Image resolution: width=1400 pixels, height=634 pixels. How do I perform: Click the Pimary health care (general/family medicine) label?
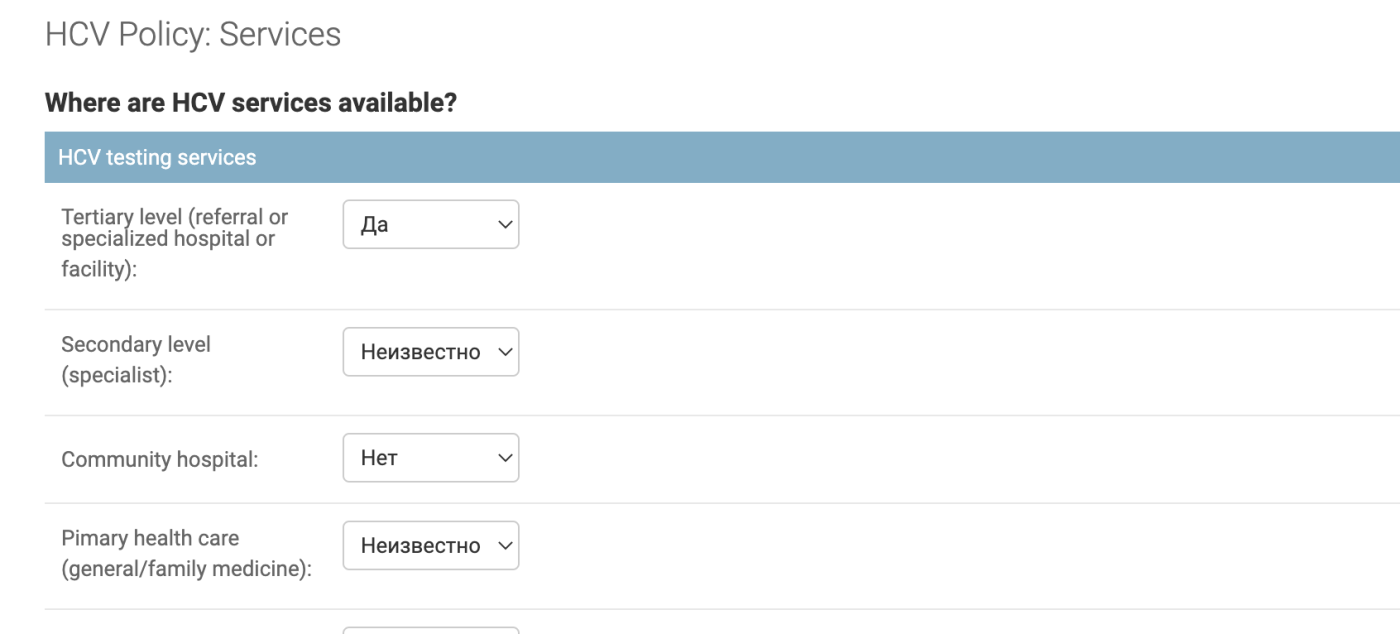pos(186,554)
